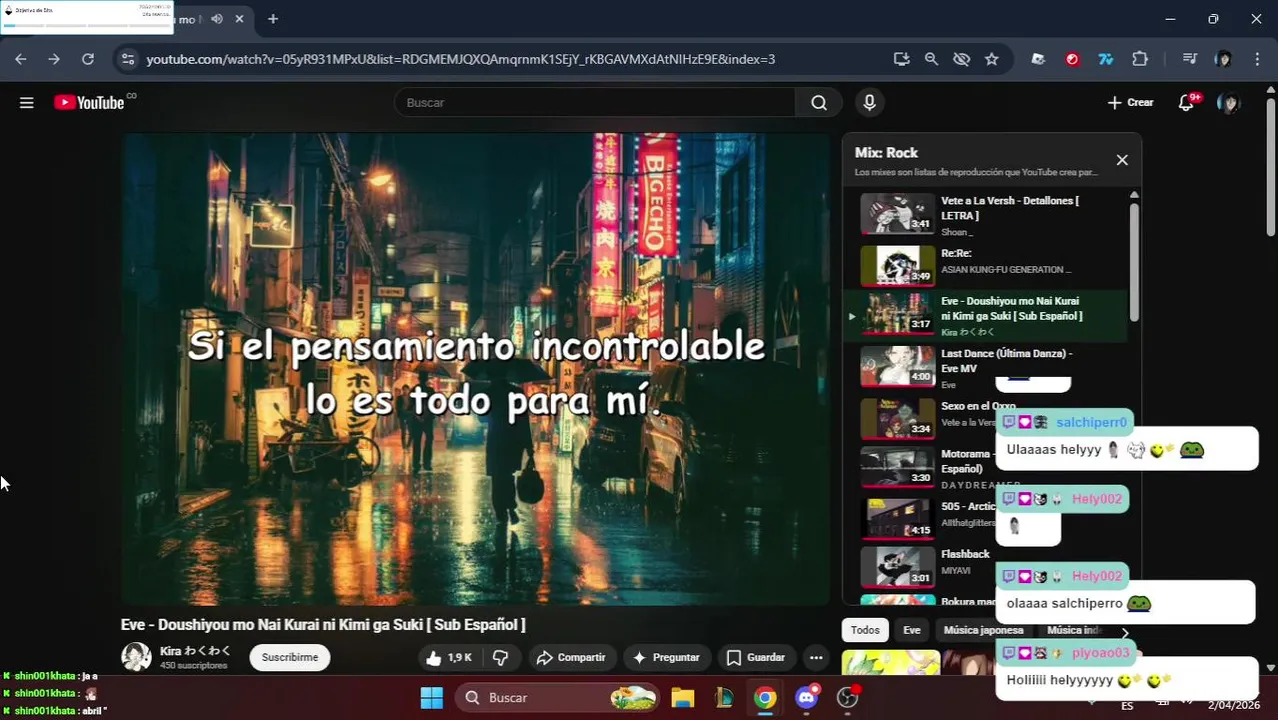Open the 7TV extension icon

tap(1106, 59)
